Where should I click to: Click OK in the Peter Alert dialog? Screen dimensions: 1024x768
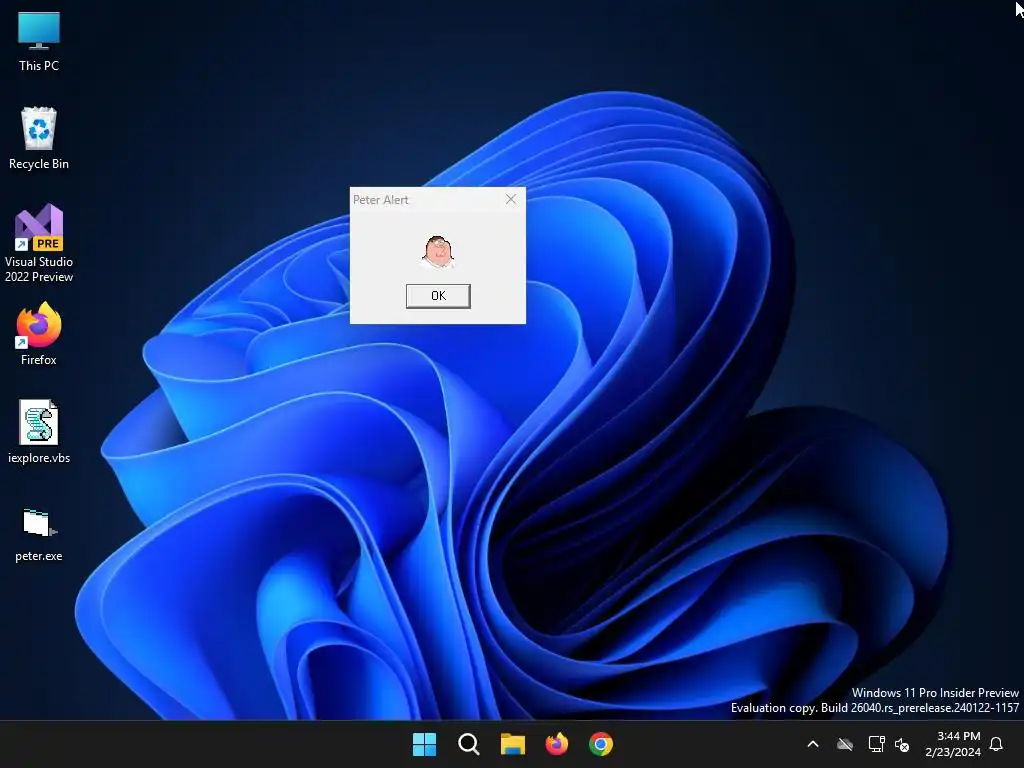438,296
